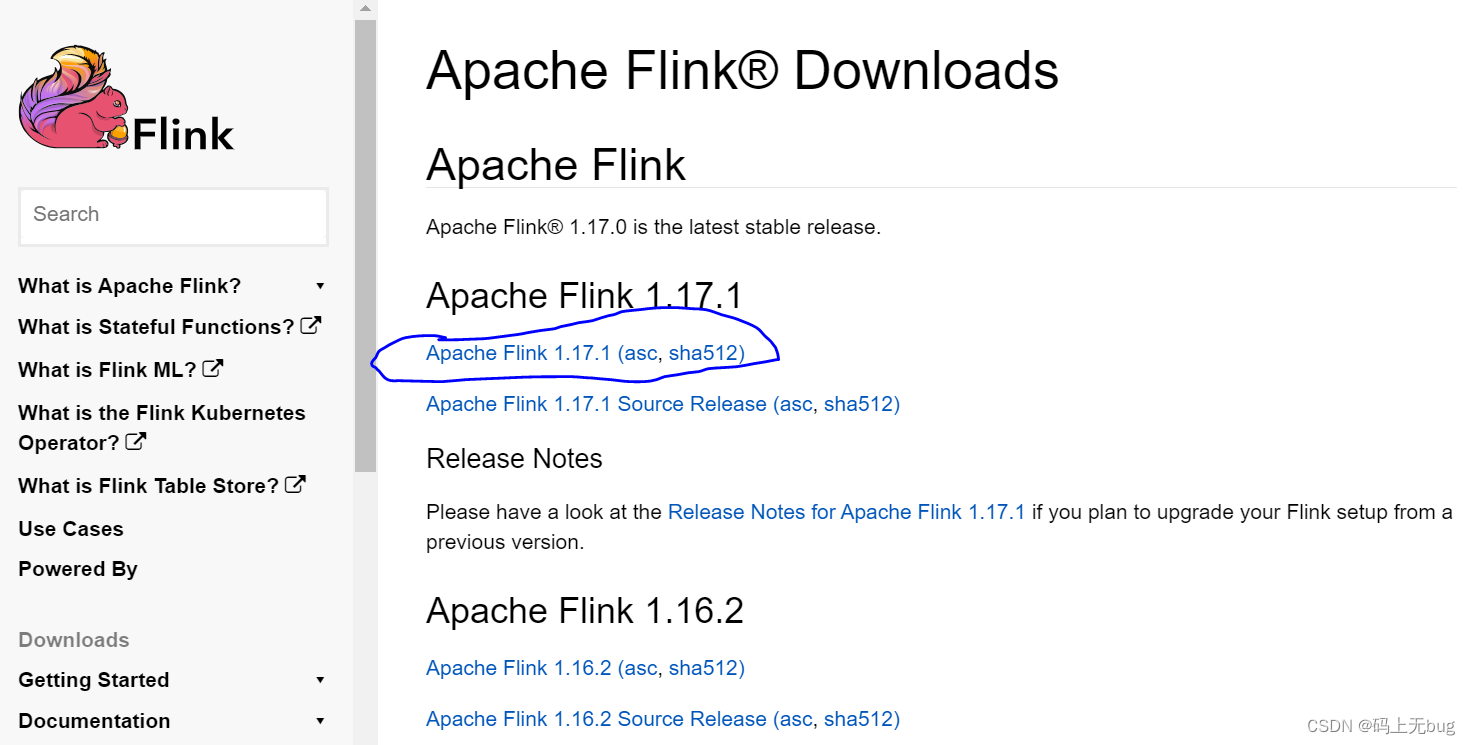Open Release Notes for Apache Flink 1.17.1
This screenshot has width=1470, height=745.
(x=846, y=511)
